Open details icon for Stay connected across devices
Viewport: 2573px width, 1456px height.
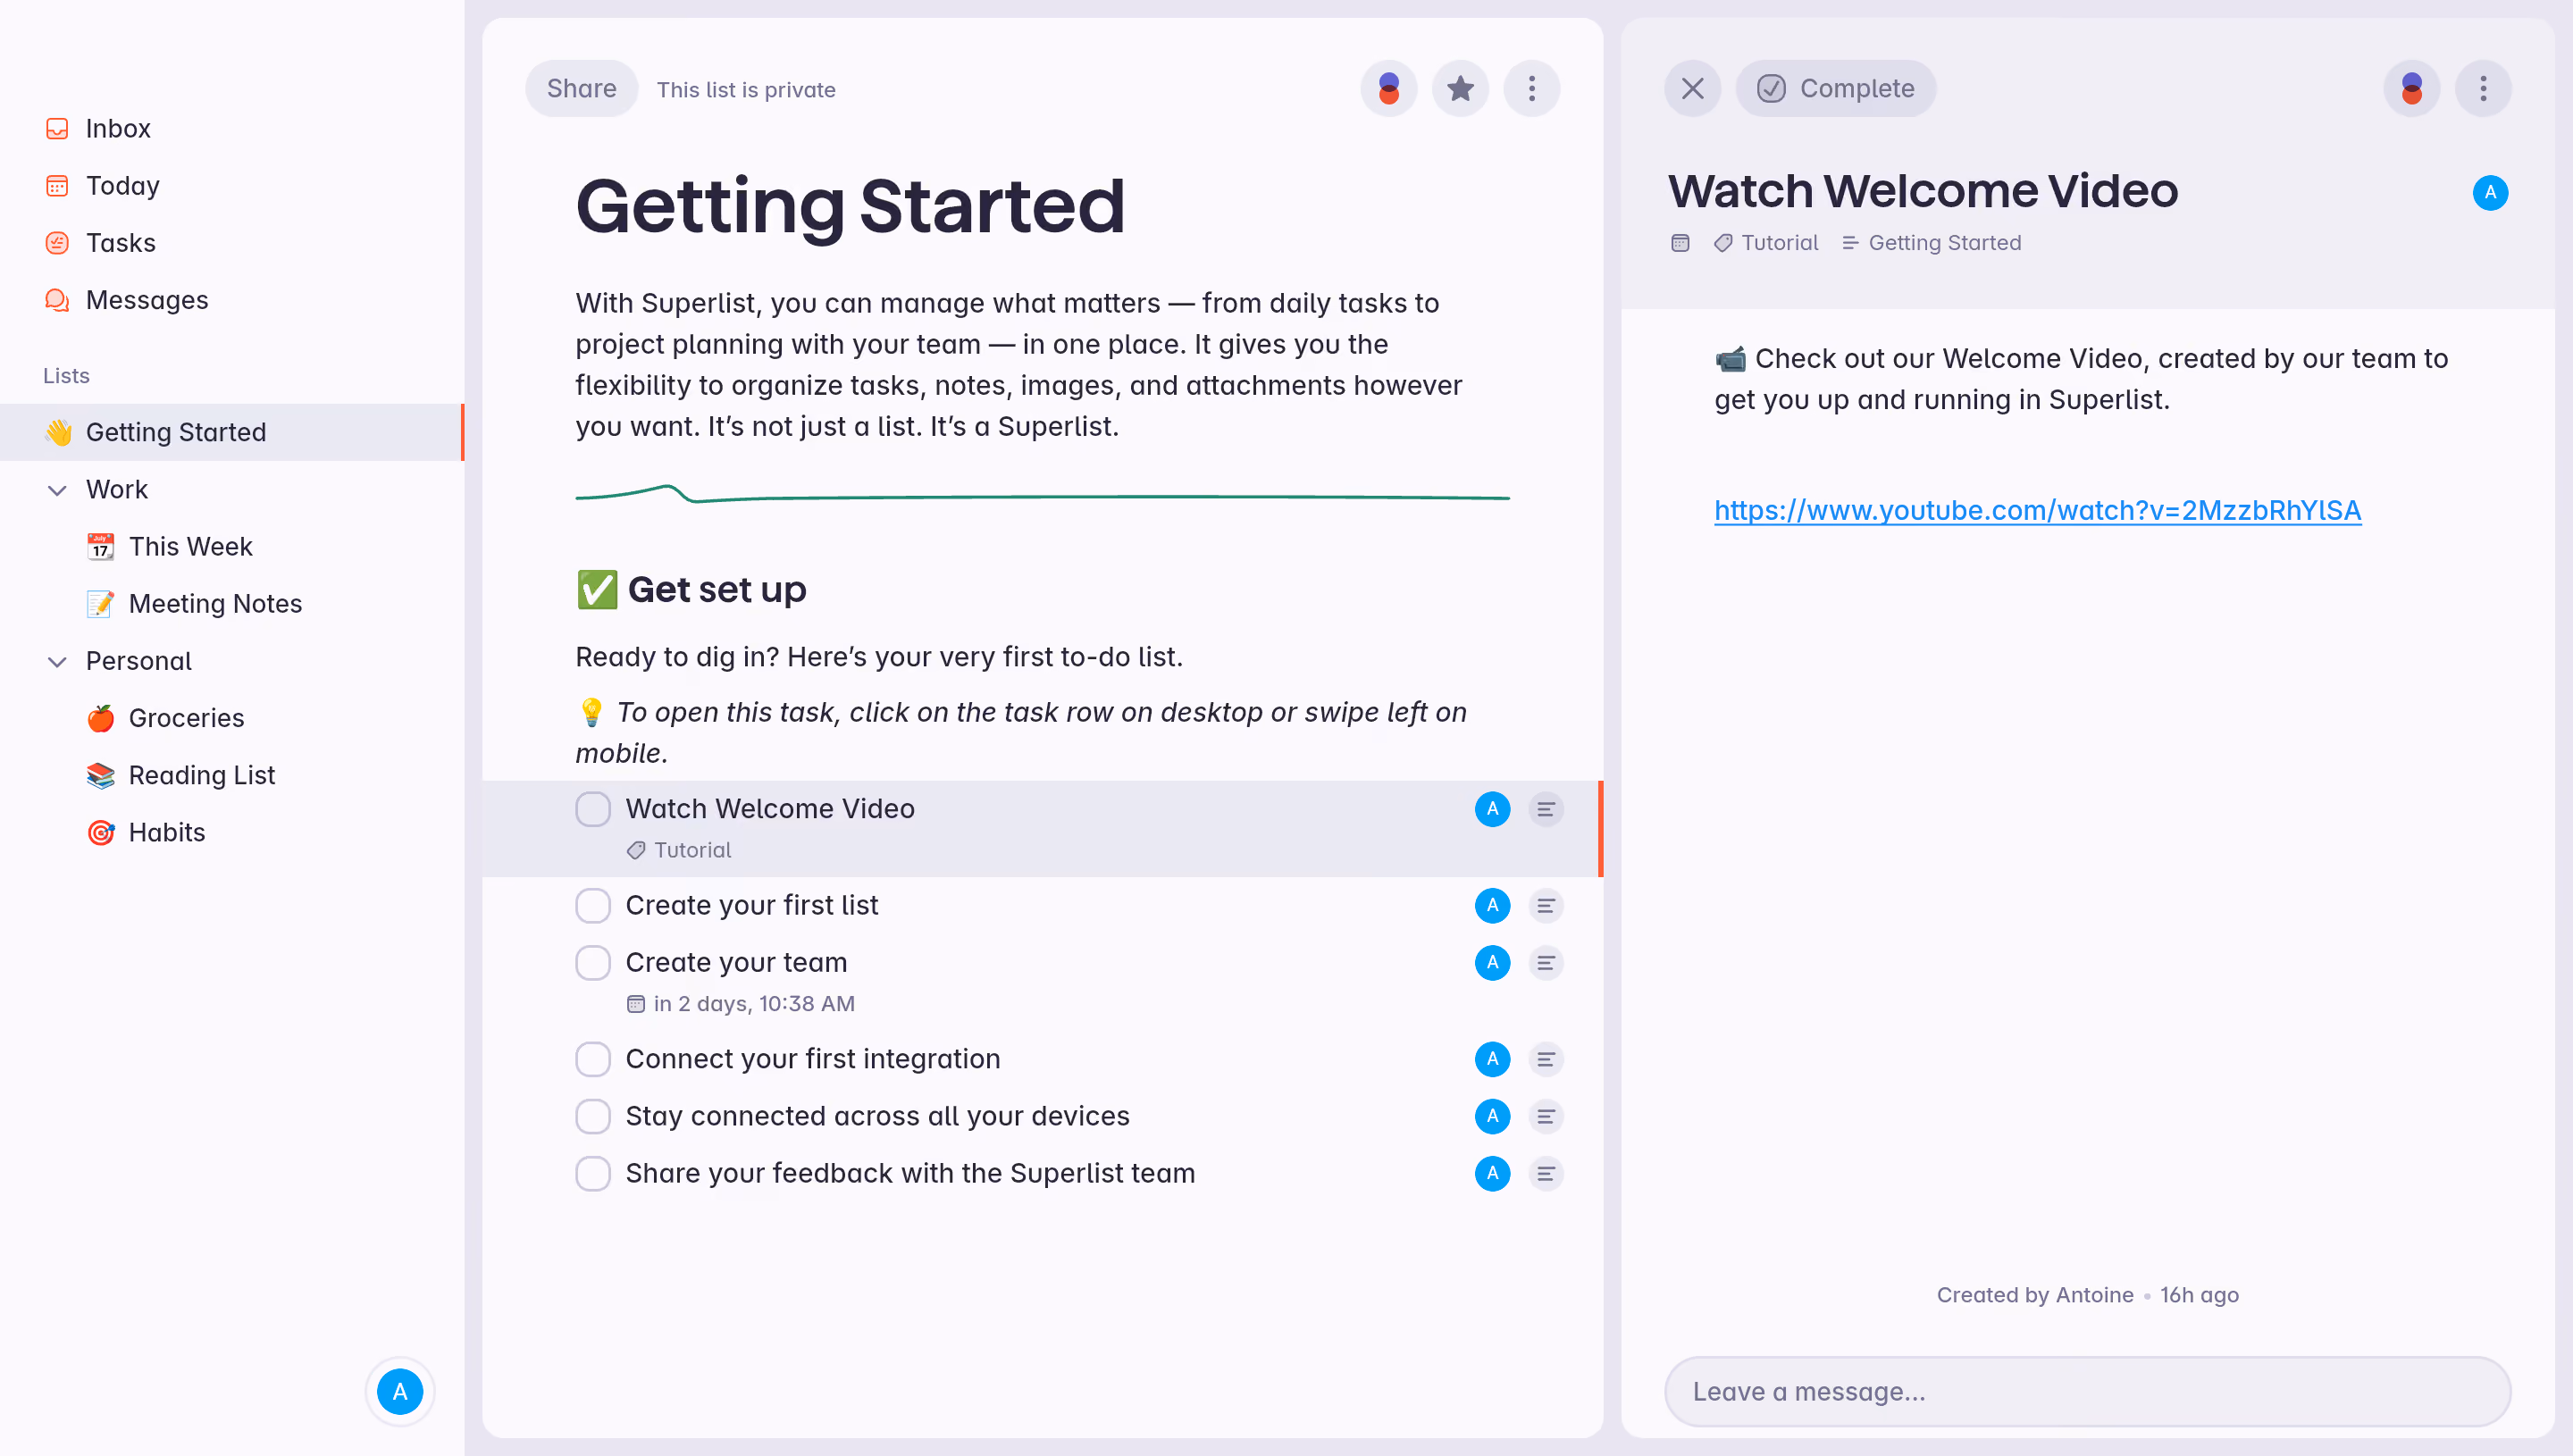pos(1545,1115)
